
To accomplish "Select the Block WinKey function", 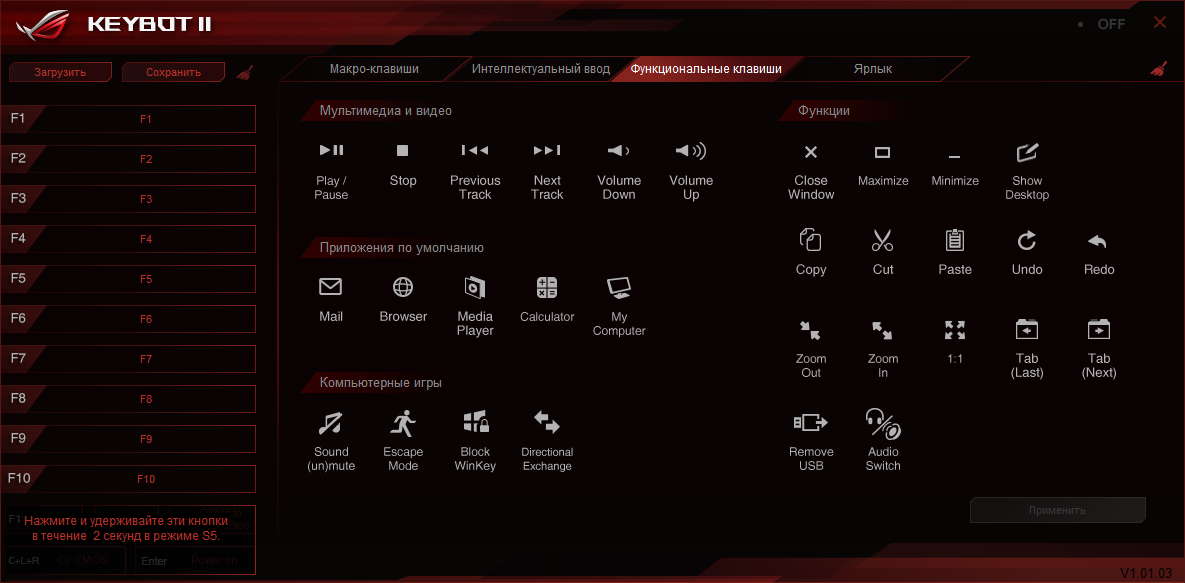I will click(475, 423).
